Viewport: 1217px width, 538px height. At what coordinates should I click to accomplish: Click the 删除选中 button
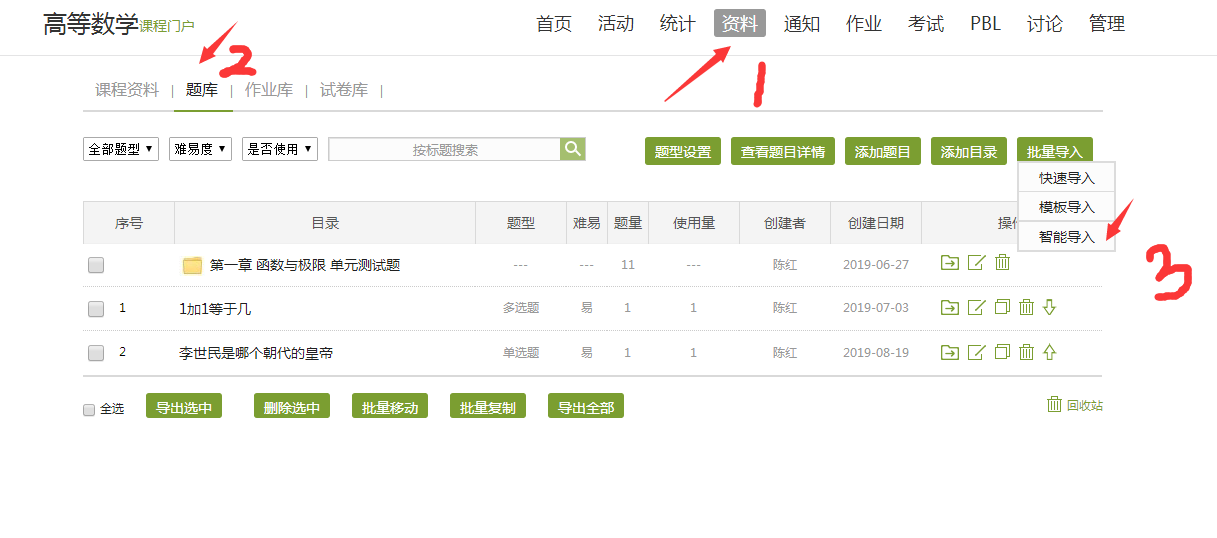point(292,406)
